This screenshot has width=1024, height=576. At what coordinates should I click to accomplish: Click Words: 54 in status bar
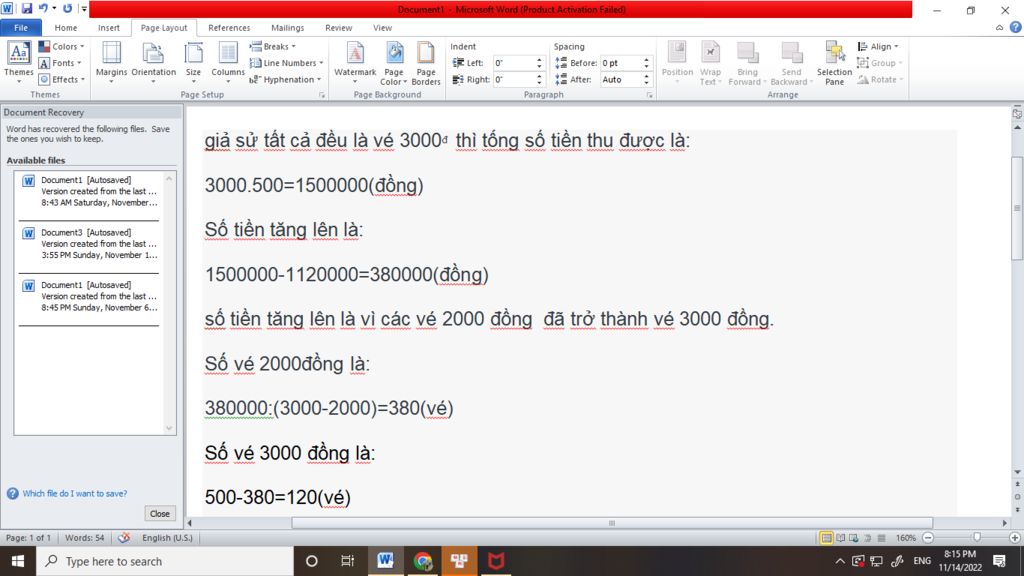click(x=84, y=538)
